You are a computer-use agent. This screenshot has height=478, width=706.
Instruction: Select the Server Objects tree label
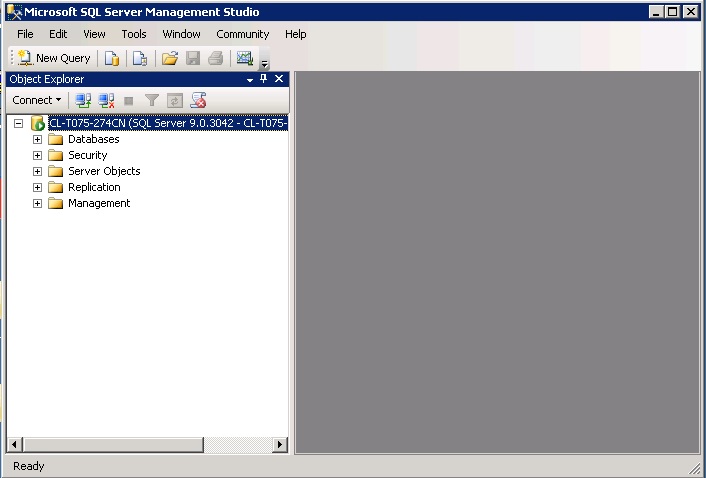point(104,171)
